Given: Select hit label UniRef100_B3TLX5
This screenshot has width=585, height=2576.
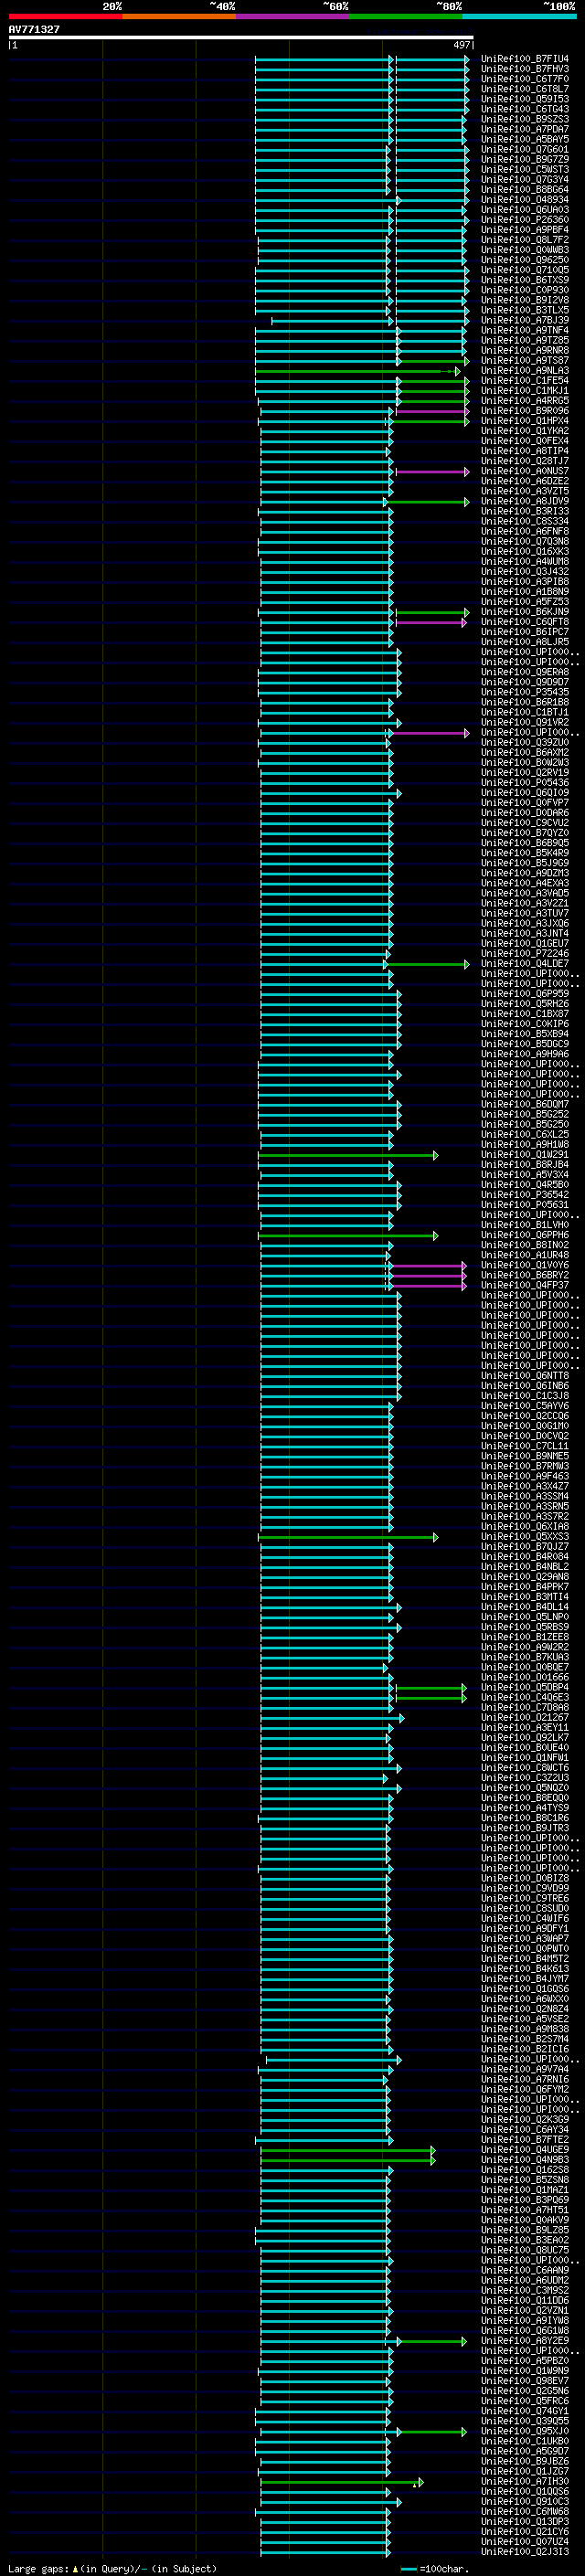Looking at the screenshot, I should (525, 310).
